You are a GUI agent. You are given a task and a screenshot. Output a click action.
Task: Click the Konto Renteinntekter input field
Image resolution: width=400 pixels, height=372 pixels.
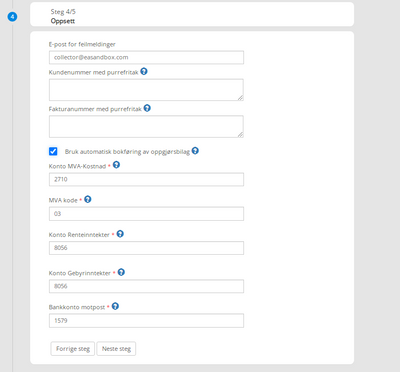pyautogui.click(x=146, y=248)
